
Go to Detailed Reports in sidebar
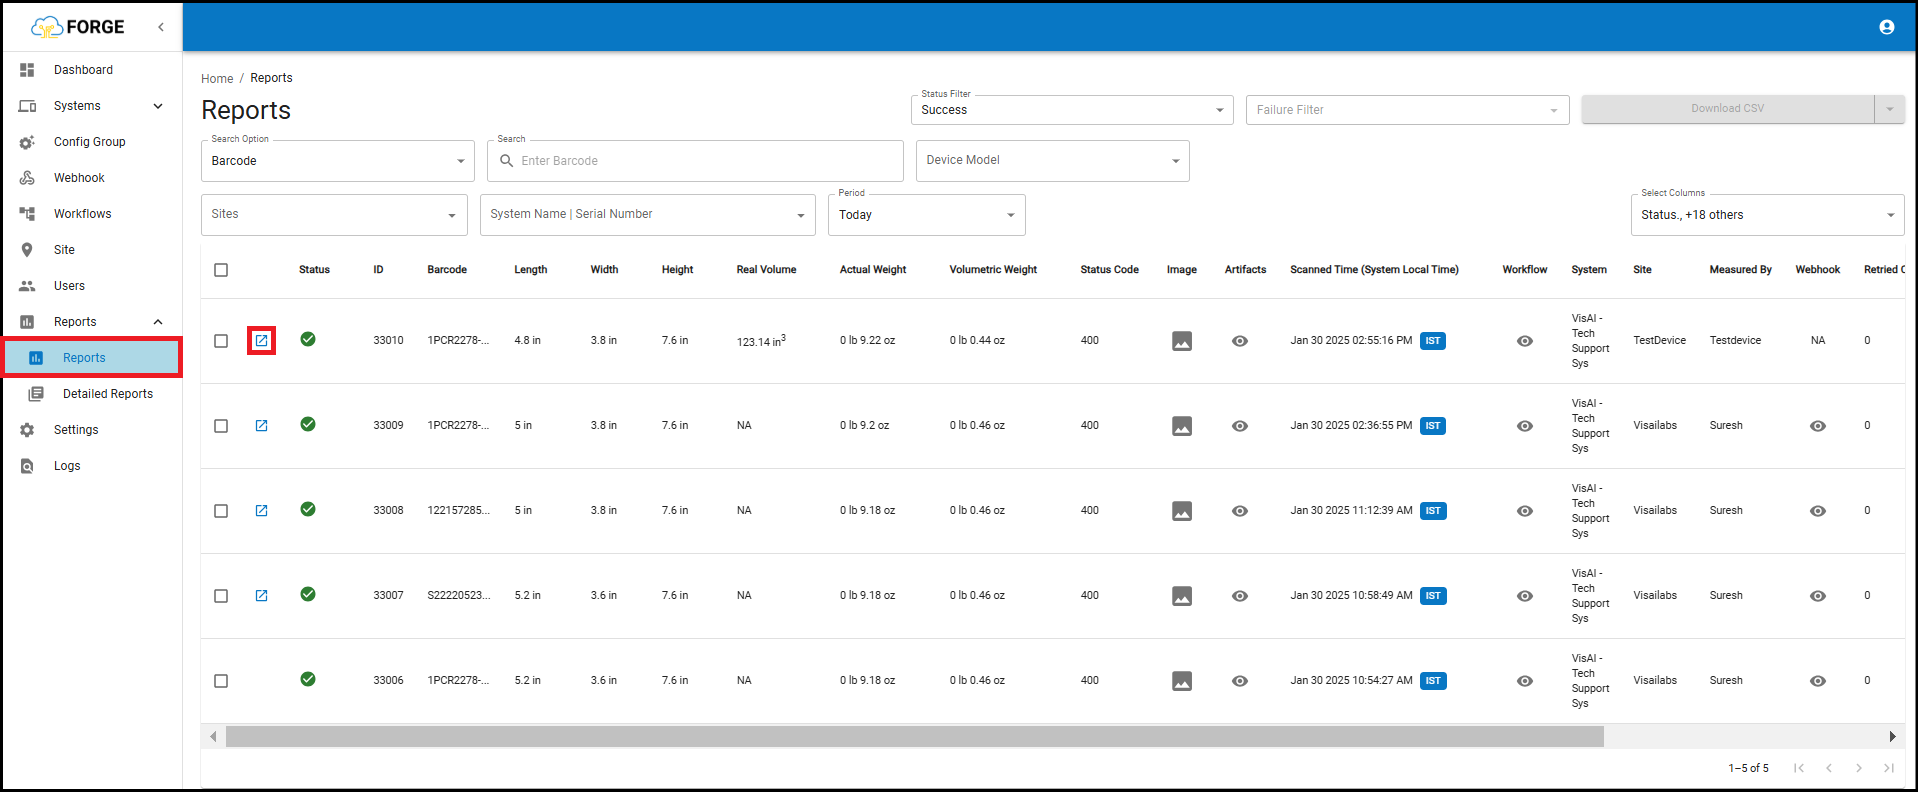107,394
